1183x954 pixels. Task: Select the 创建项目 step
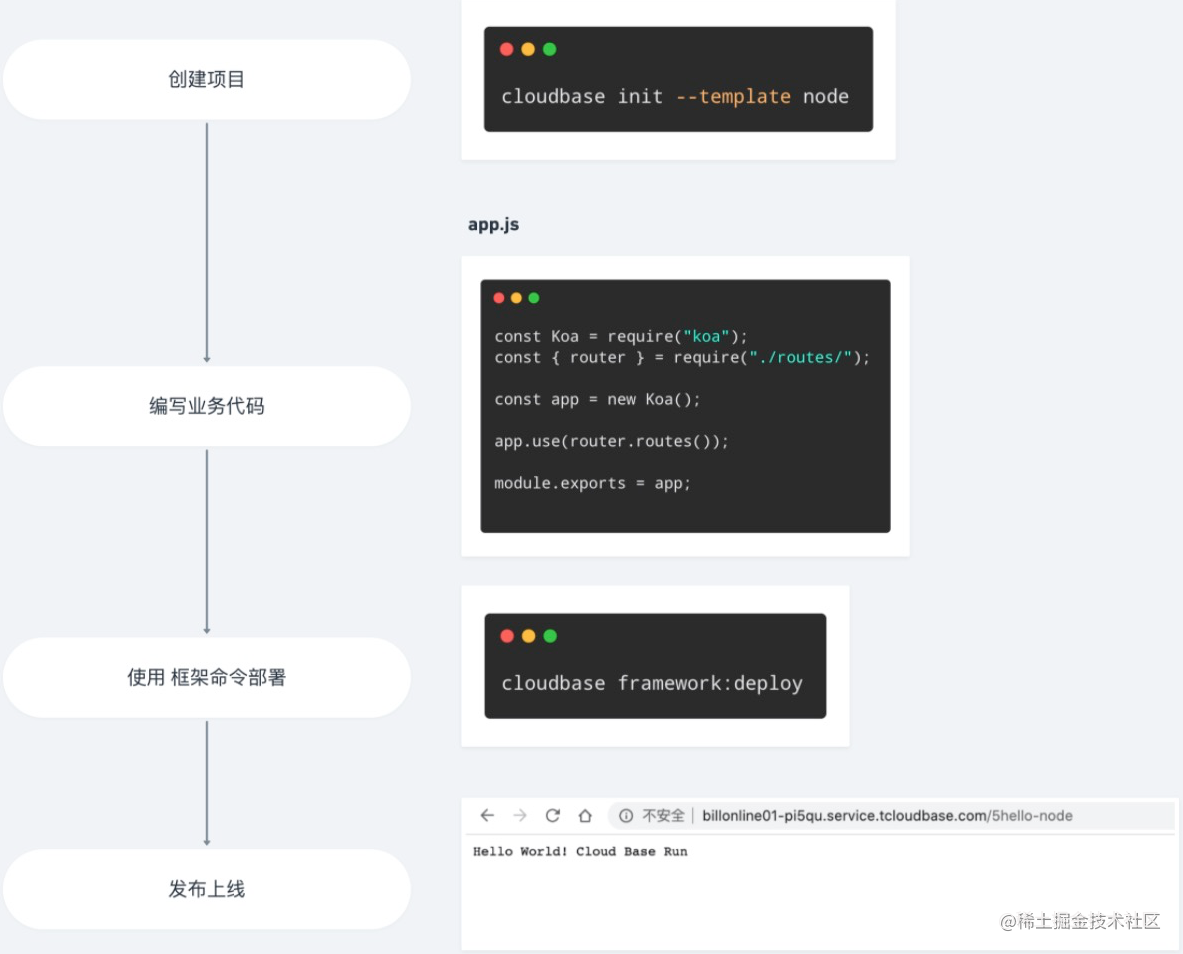[207, 80]
